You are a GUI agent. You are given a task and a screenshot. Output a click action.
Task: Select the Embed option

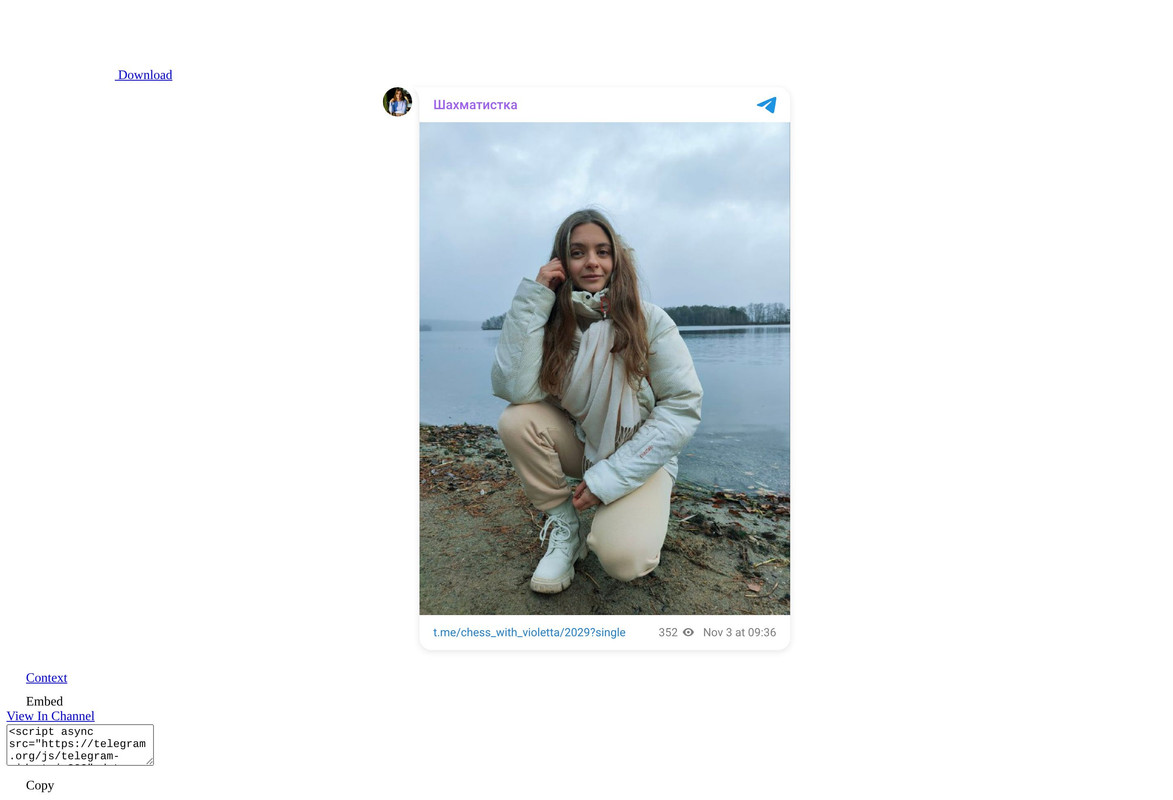44,701
